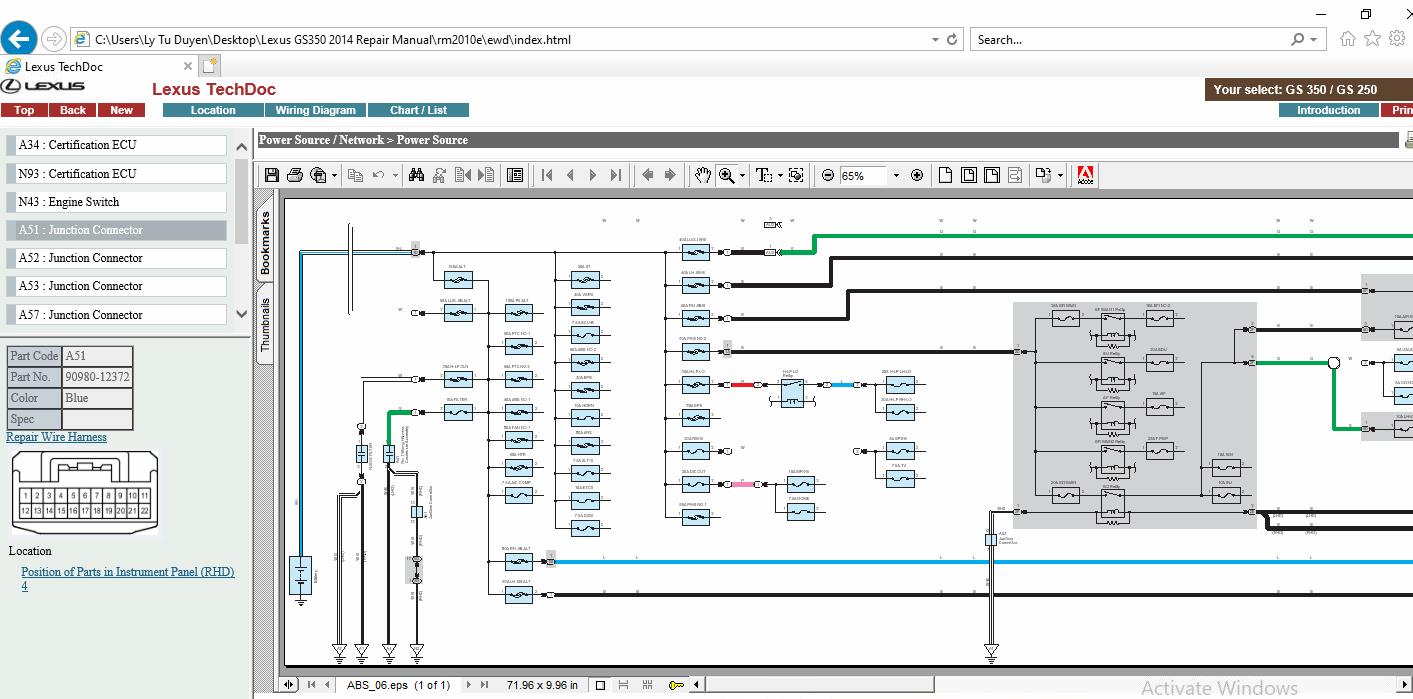
Task: Open the Zoom tool dropdown arrow
Action: (x=742, y=175)
